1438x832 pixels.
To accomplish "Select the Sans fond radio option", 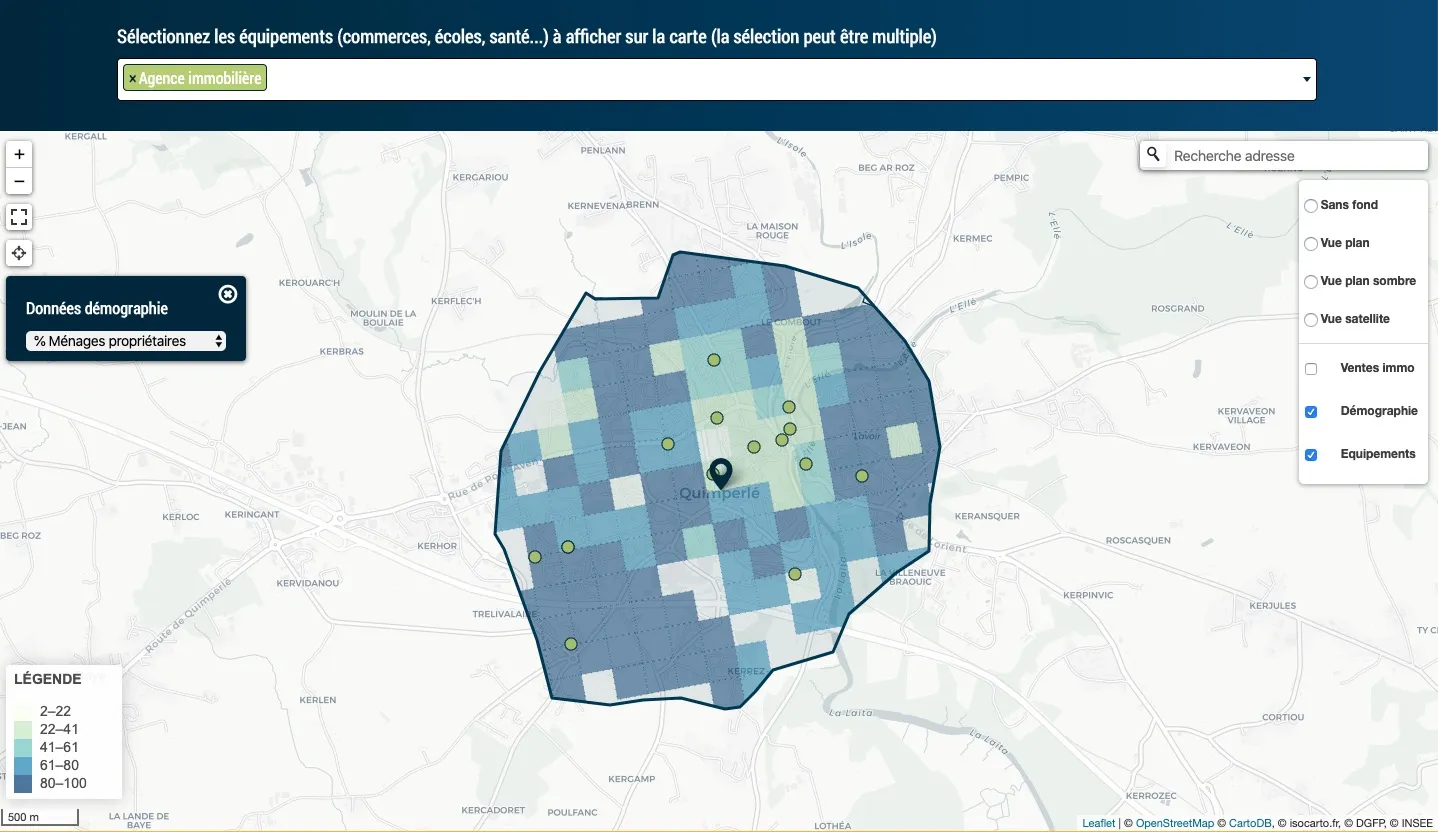I will pyautogui.click(x=1310, y=205).
